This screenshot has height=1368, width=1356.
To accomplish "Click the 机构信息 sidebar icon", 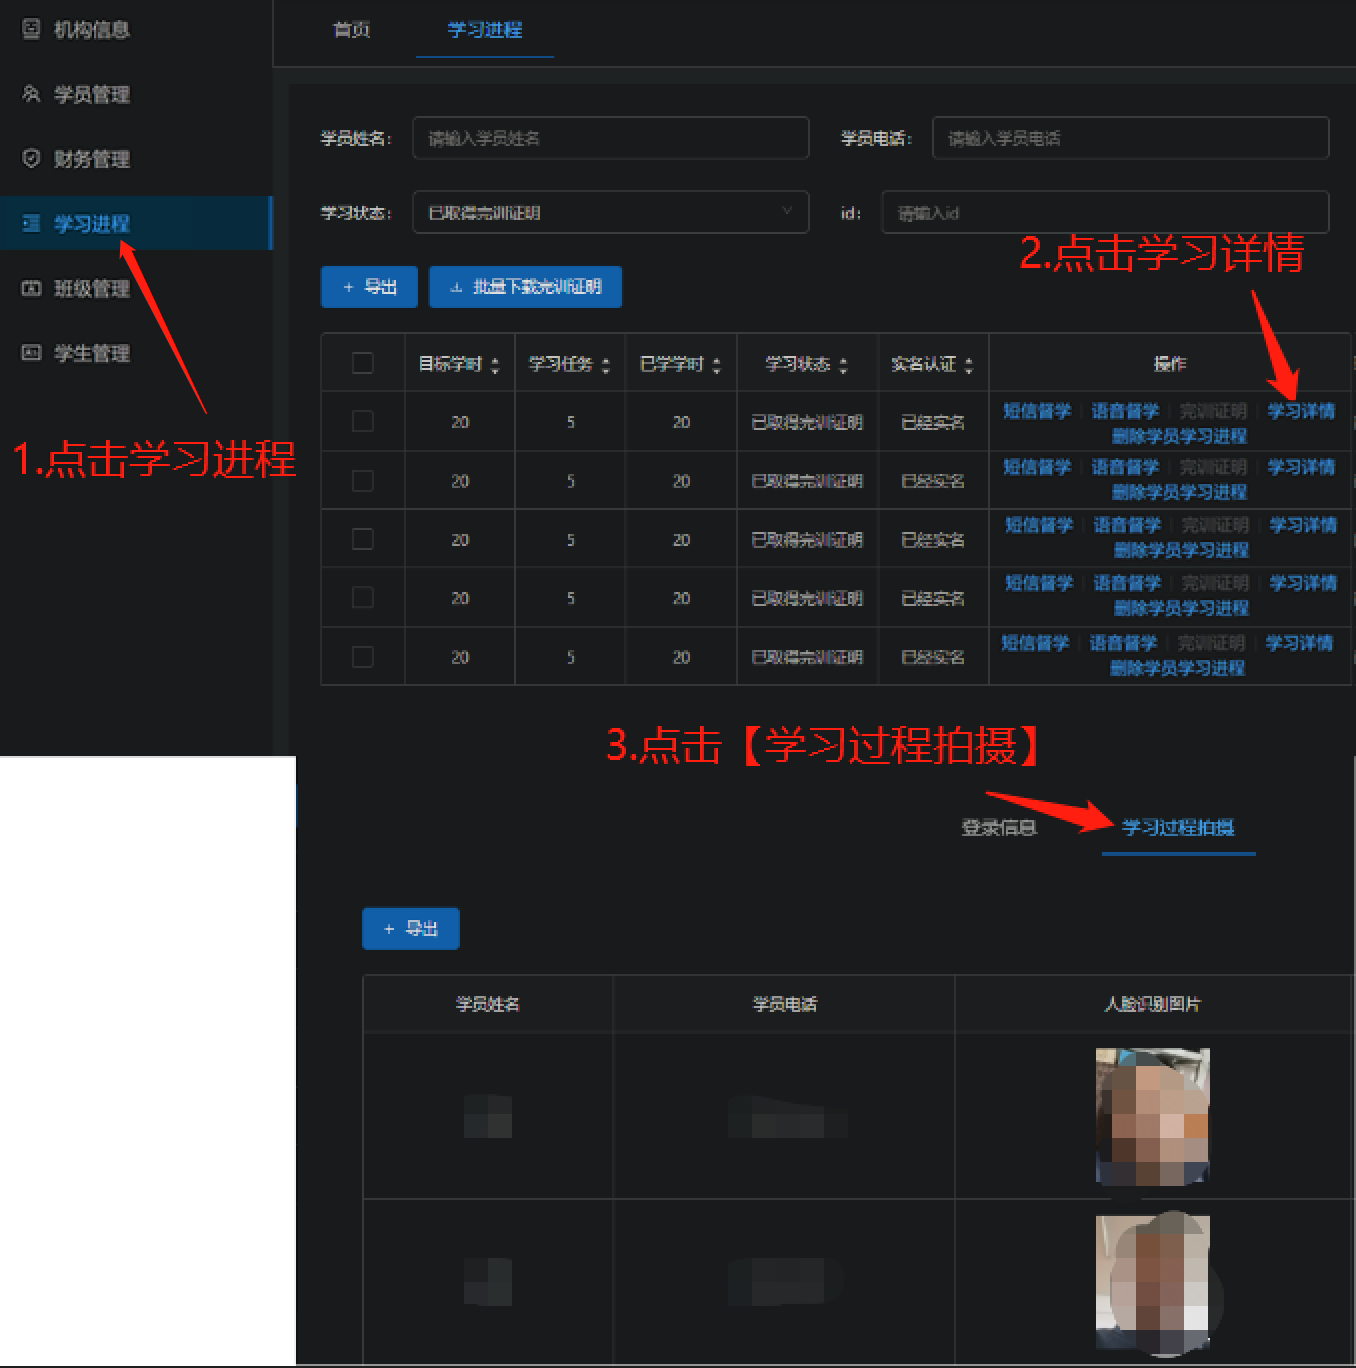I will 32,29.
